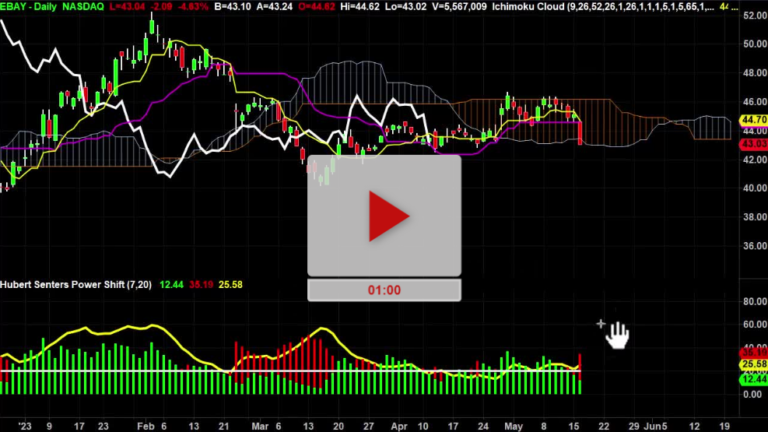Click the hand cursor icon on chart
Image resolution: width=768 pixels, height=432 pixels.
[617, 334]
